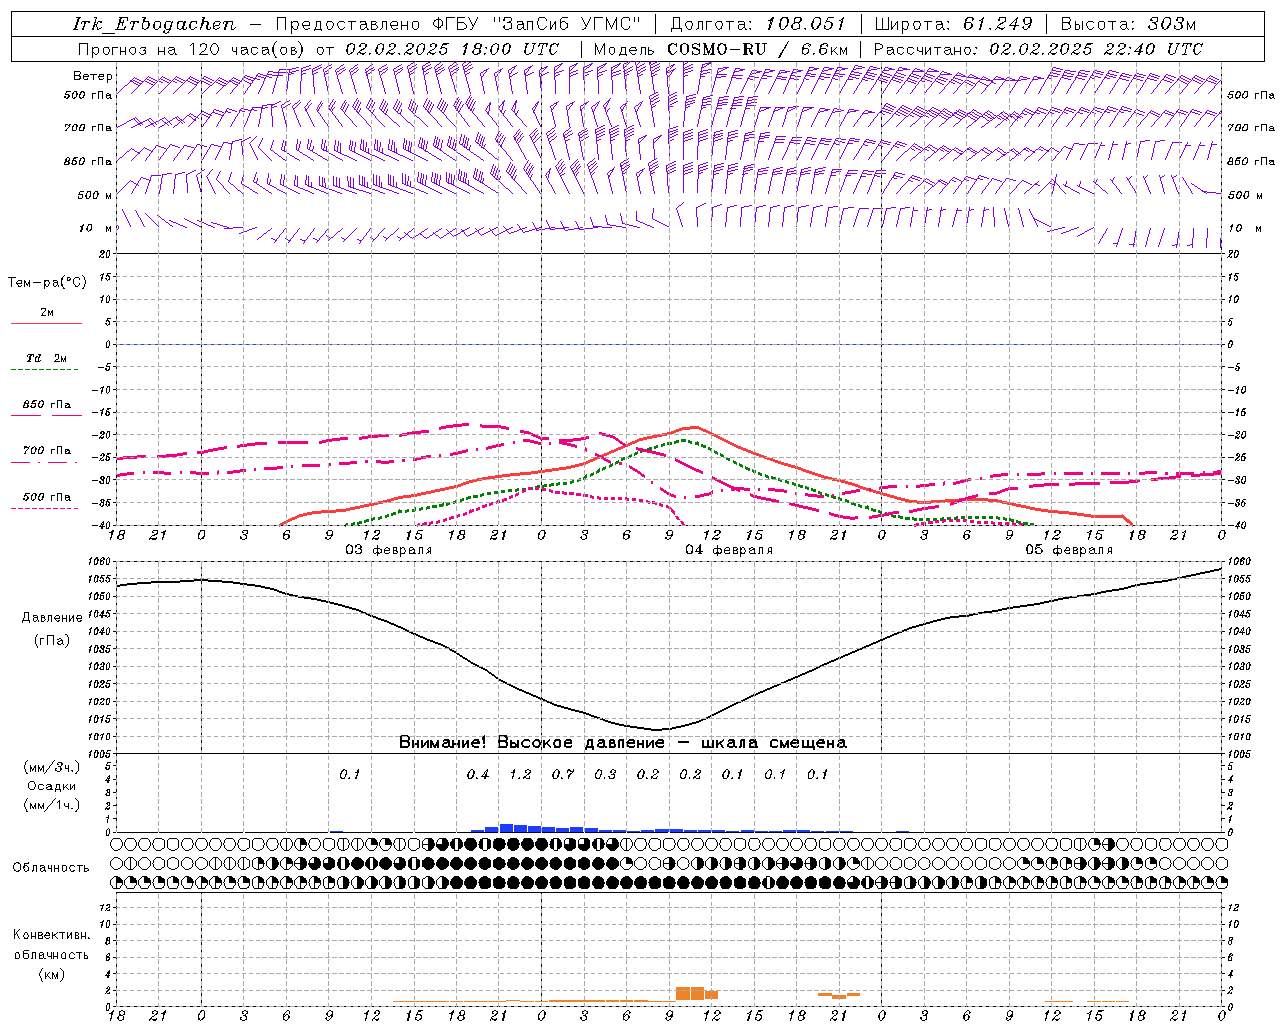Viewport: 1280px width, 1024px height.
Task: Click the 'Облачность' cloudiness label
Action: [x=50, y=867]
